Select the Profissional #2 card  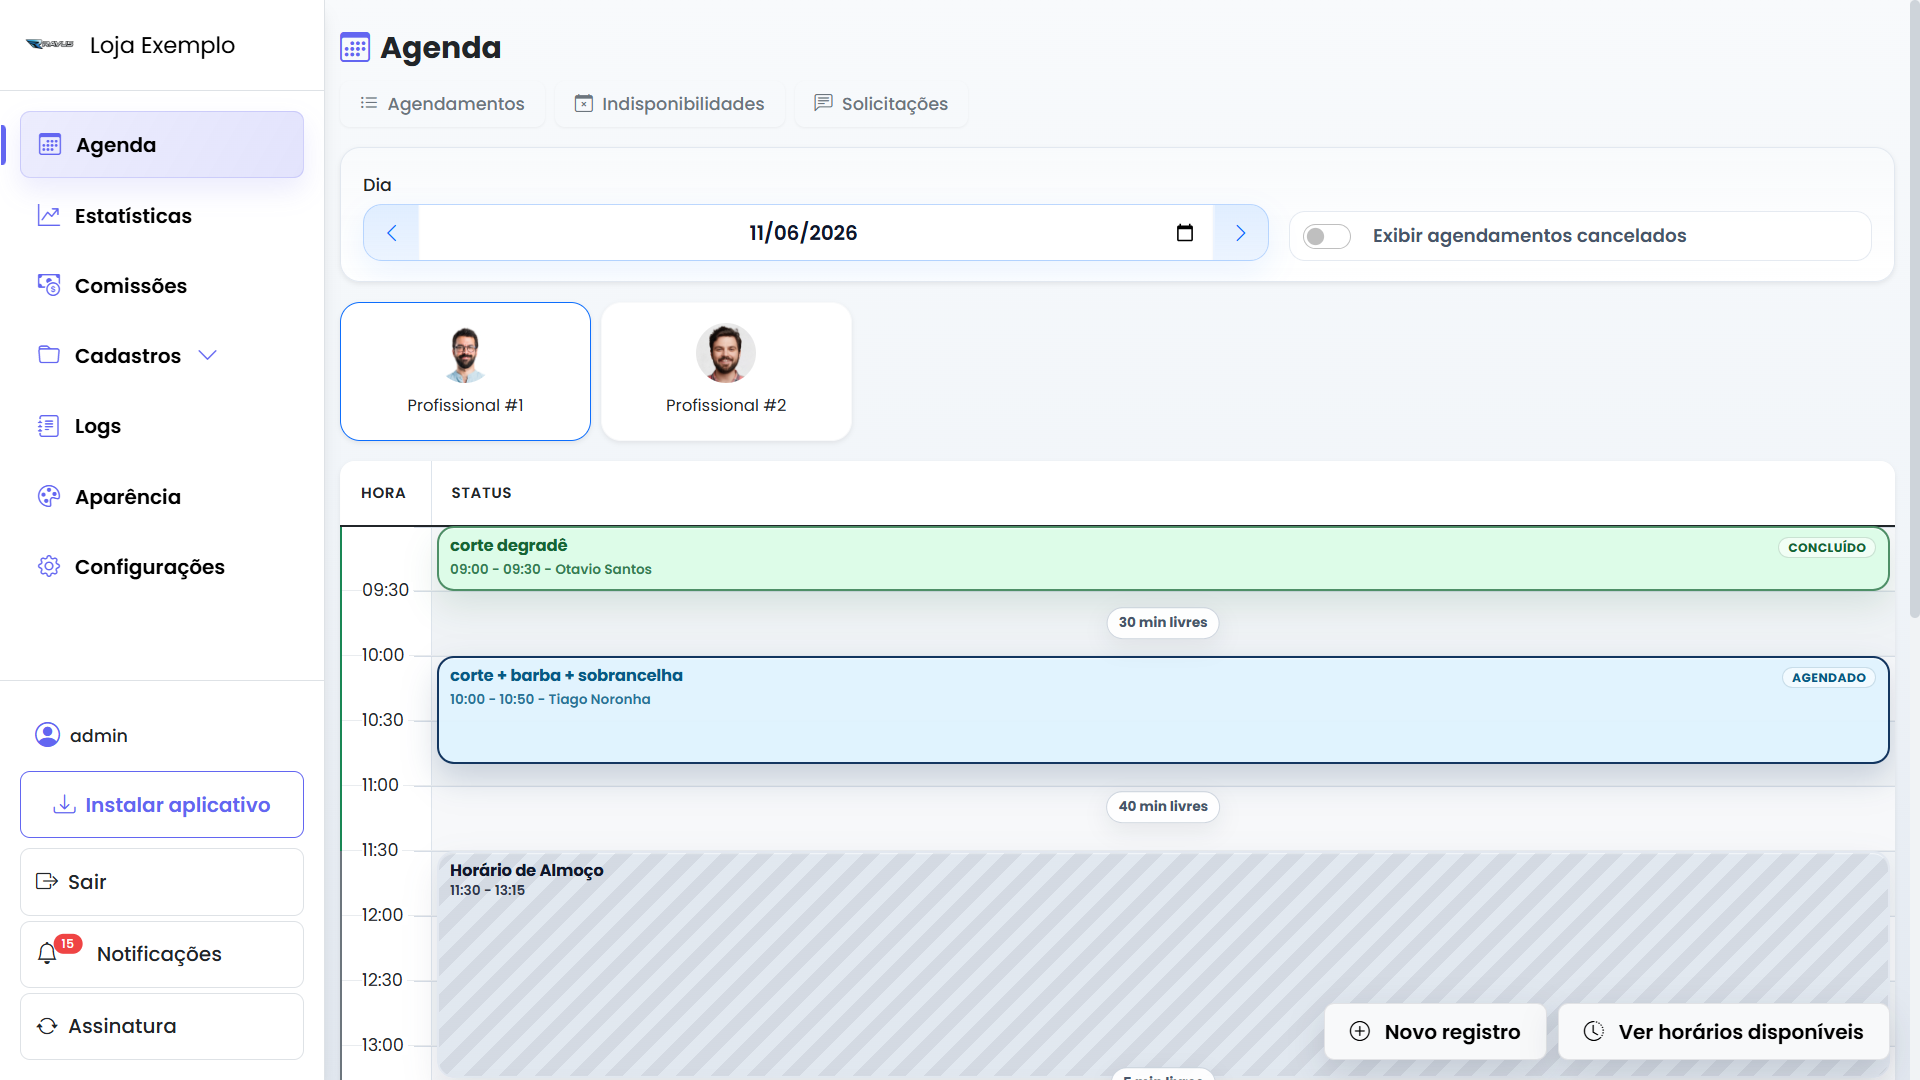[726, 371]
